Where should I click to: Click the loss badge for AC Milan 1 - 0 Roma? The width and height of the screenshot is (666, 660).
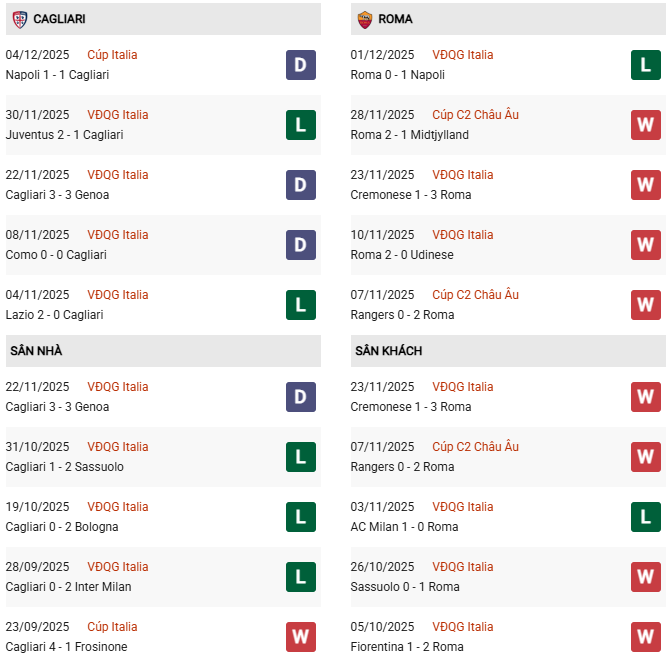click(x=646, y=517)
